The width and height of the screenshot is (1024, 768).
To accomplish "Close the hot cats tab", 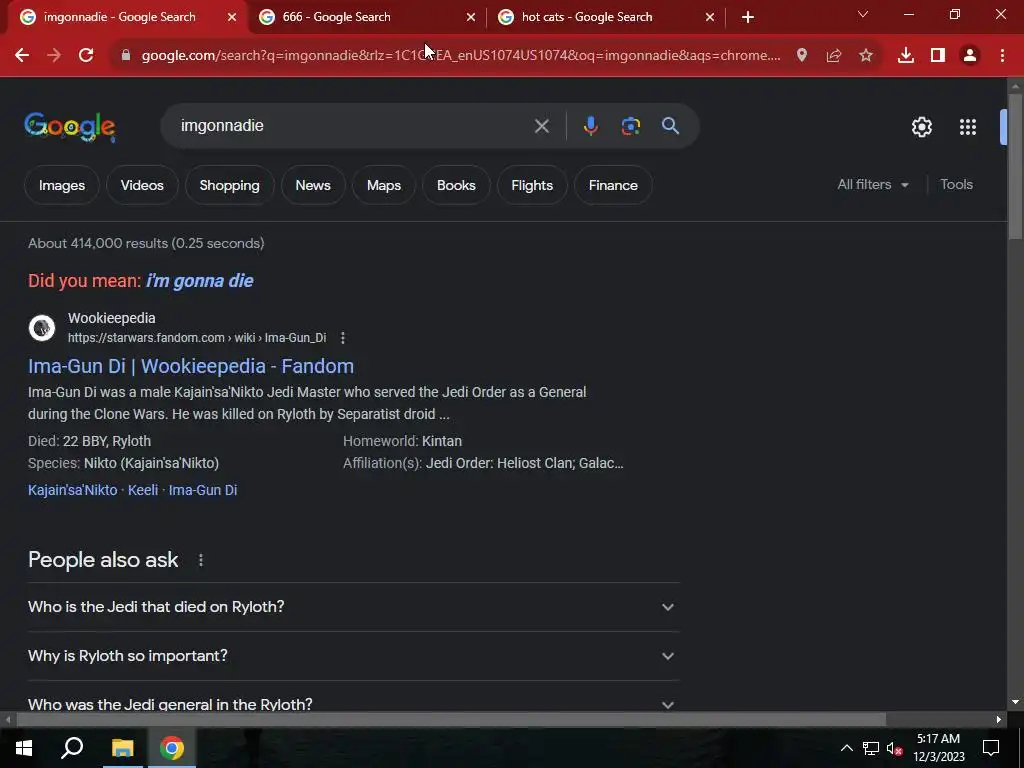I will coord(710,18).
